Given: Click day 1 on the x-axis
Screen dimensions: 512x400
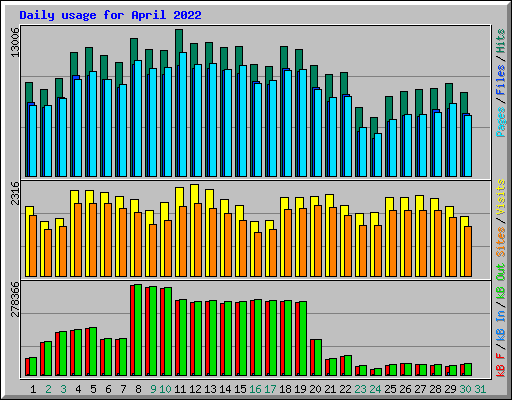Looking at the screenshot, I should (33, 389).
